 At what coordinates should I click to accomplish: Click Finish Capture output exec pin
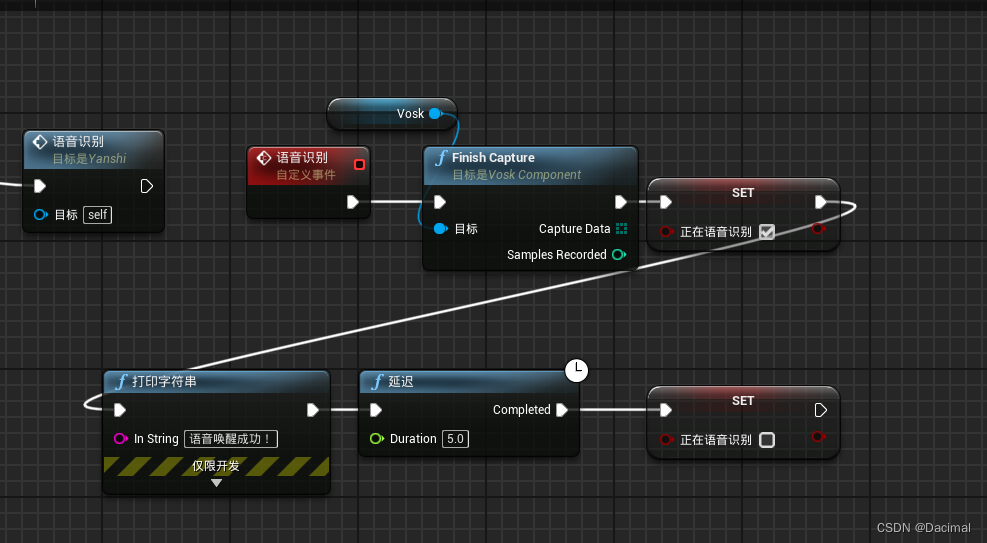click(x=621, y=202)
